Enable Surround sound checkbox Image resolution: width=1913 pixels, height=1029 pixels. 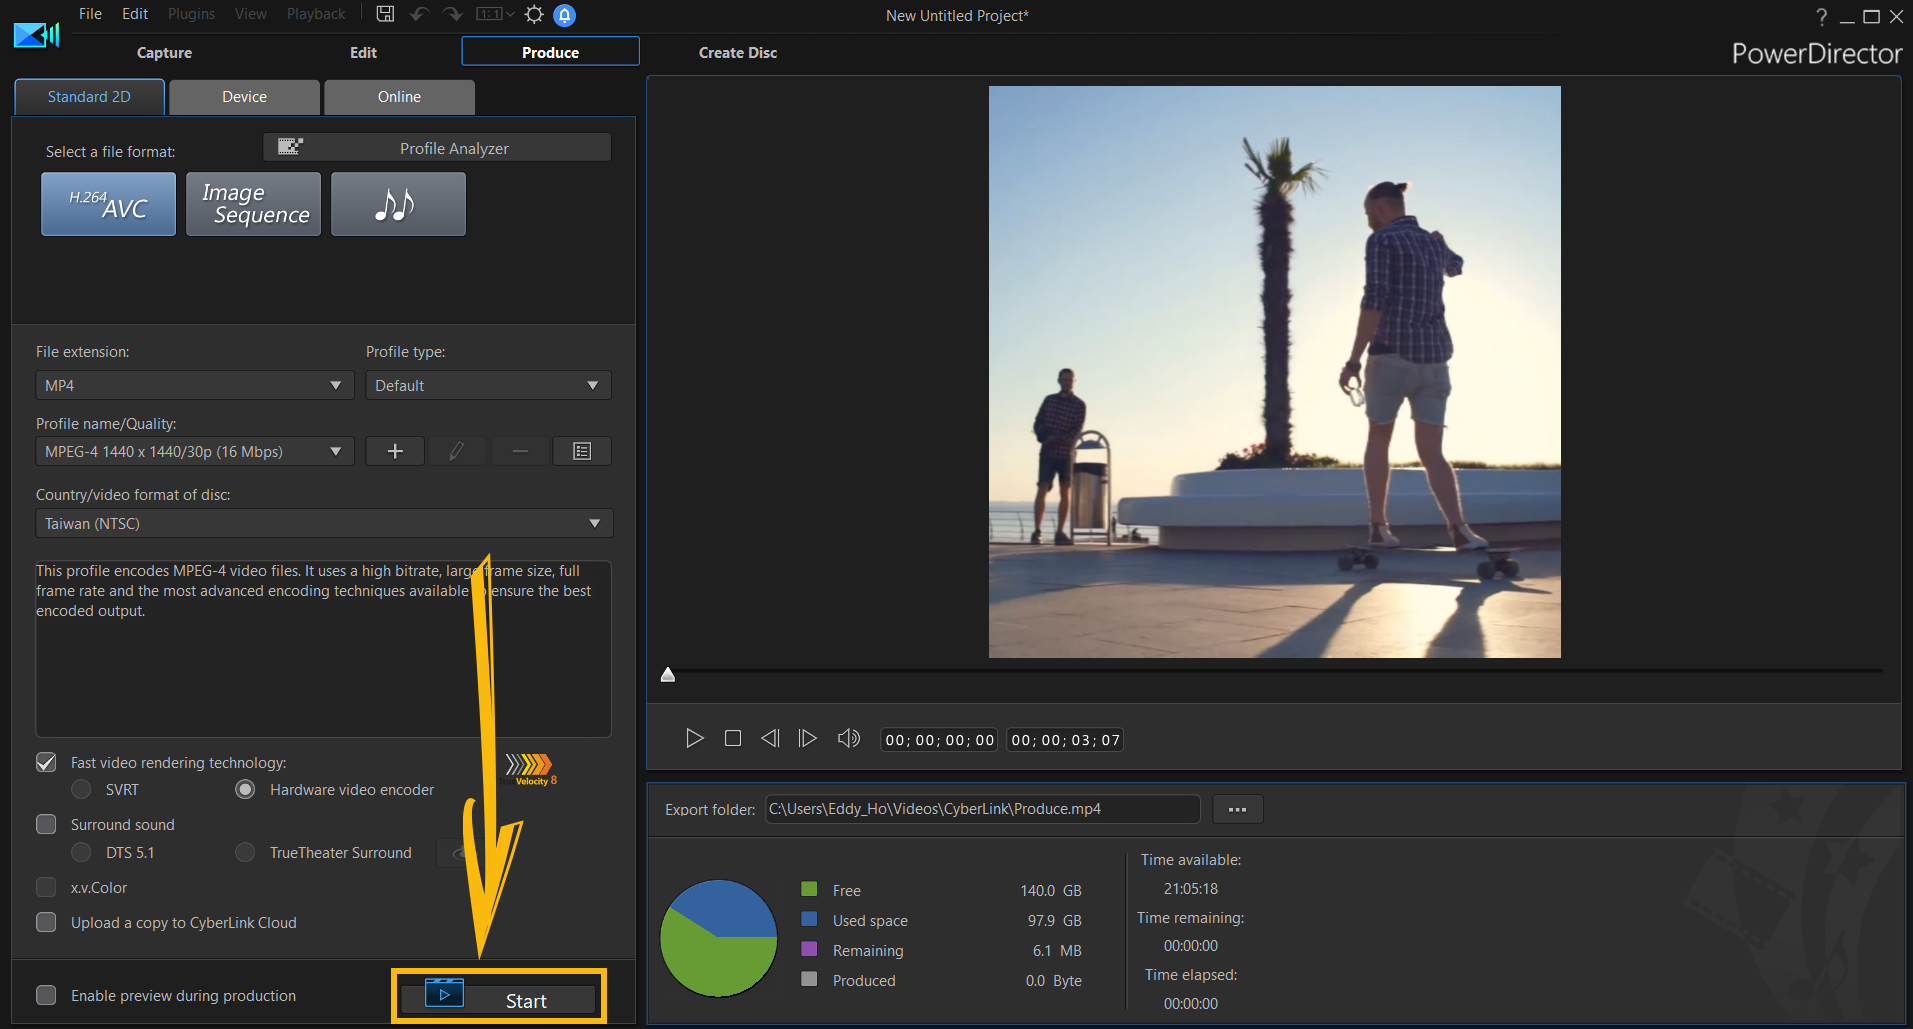point(46,824)
